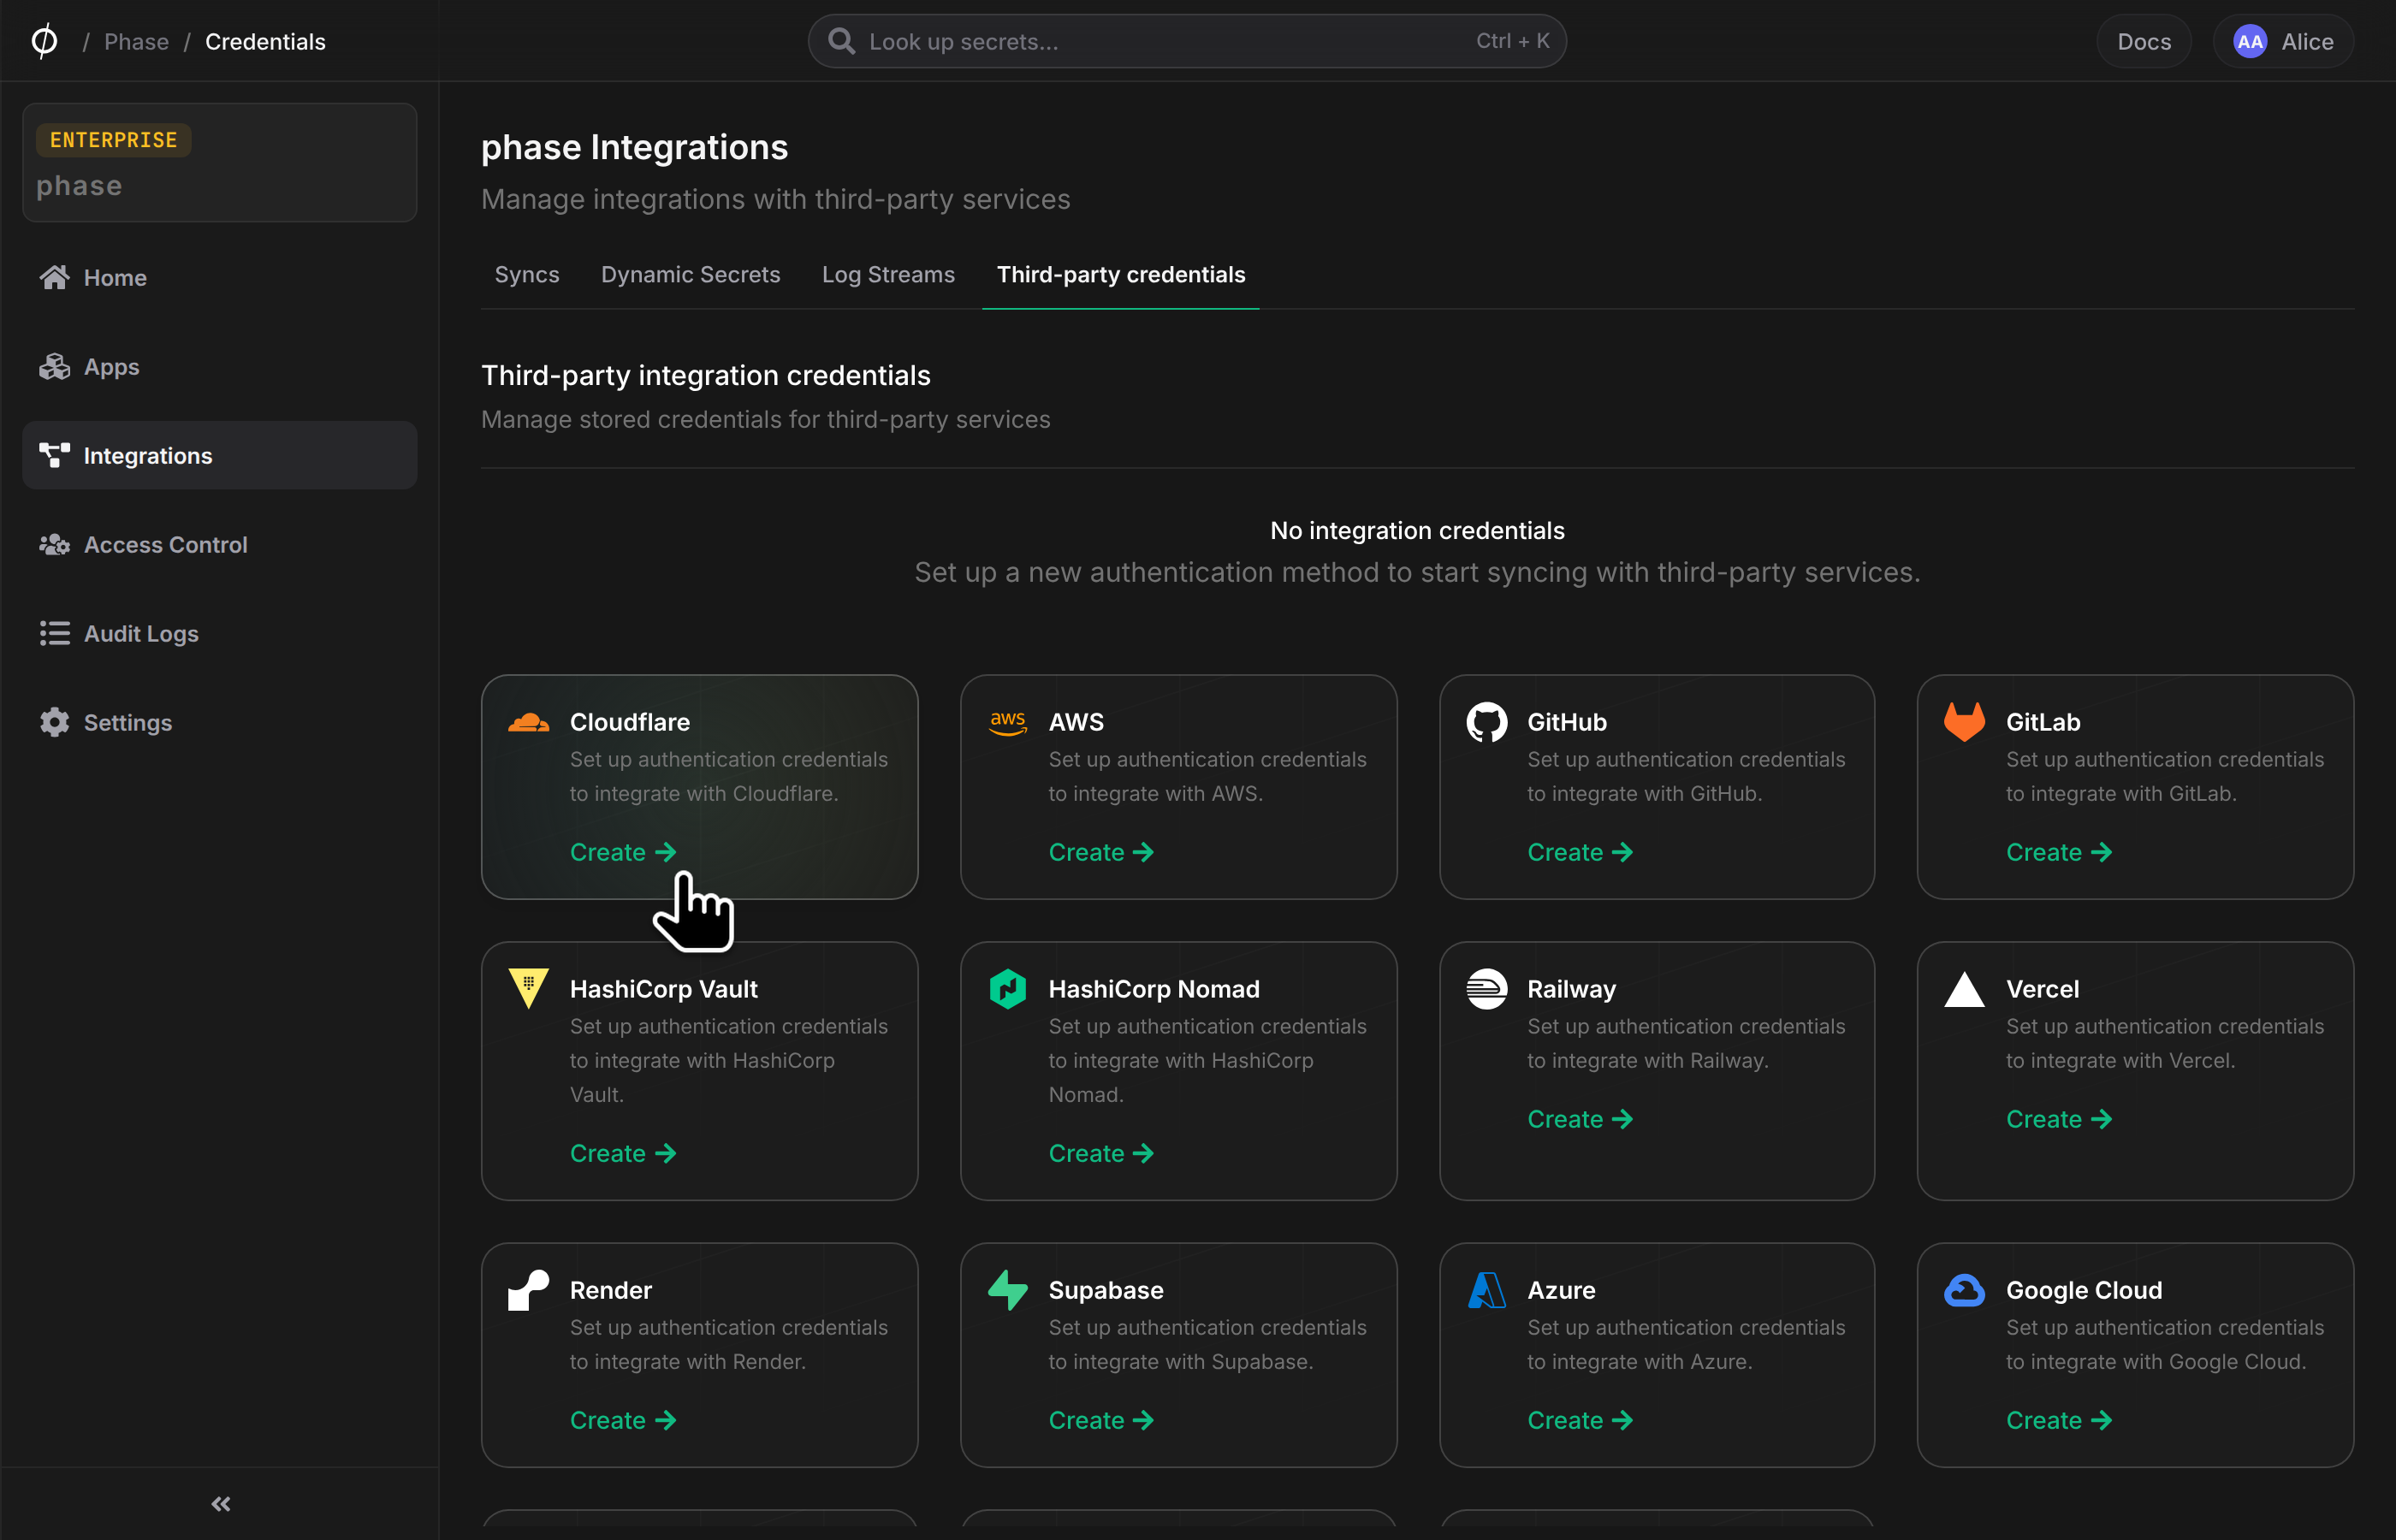The height and width of the screenshot is (1540, 2396).
Task: Create HashiCorp Vault credentials
Action: [623, 1153]
